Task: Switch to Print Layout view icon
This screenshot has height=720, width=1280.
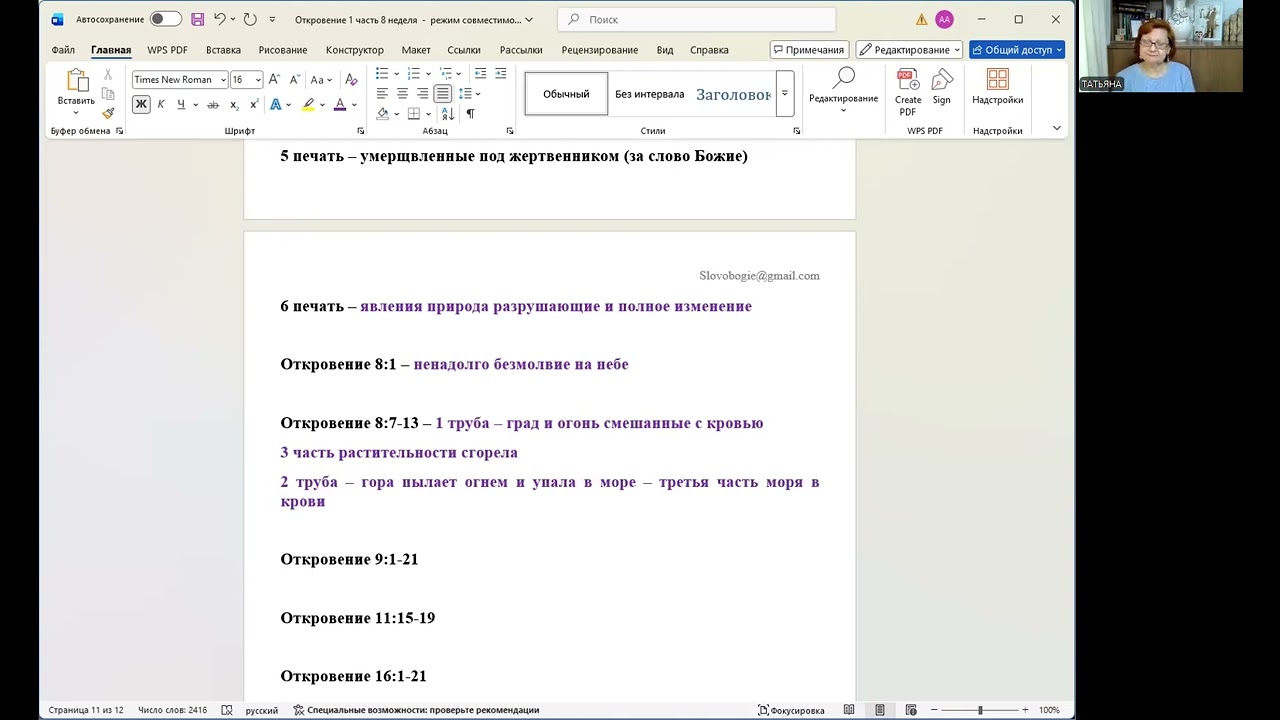Action: 880,710
